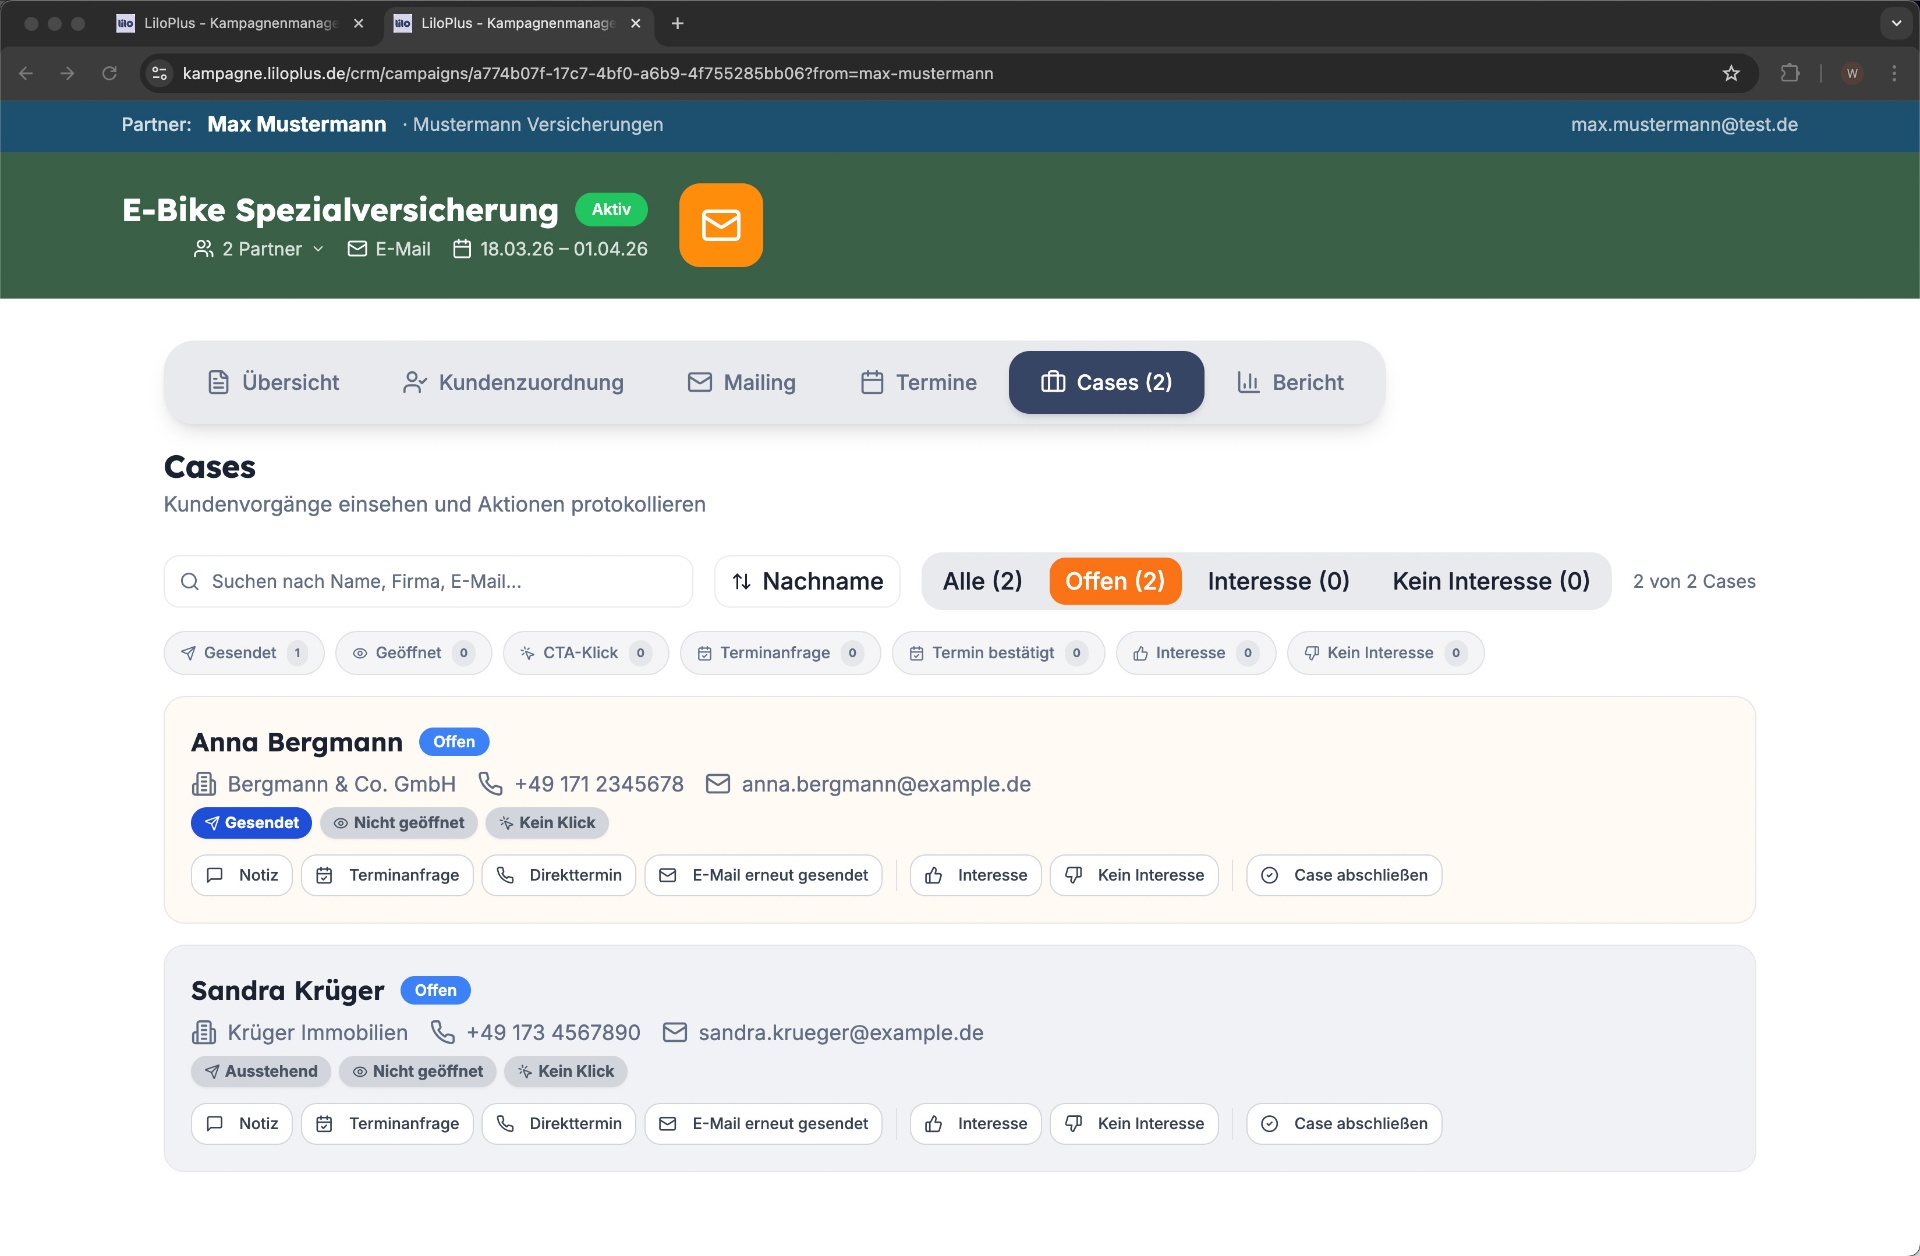Toggle the Geöffnet filter chip
1920x1256 pixels.
[x=413, y=653]
